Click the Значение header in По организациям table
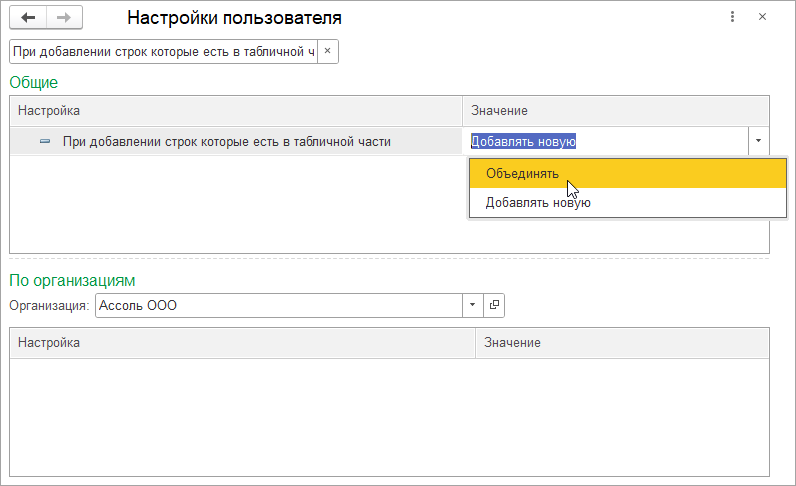Screen dimensions: 796x486 [x=622, y=343]
